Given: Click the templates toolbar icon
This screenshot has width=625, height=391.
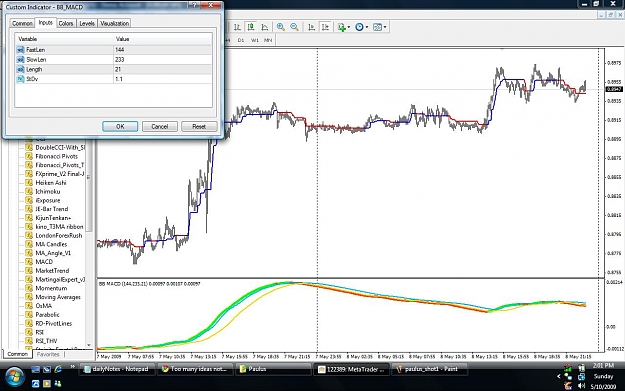Looking at the screenshot, I should coord(377,27).
